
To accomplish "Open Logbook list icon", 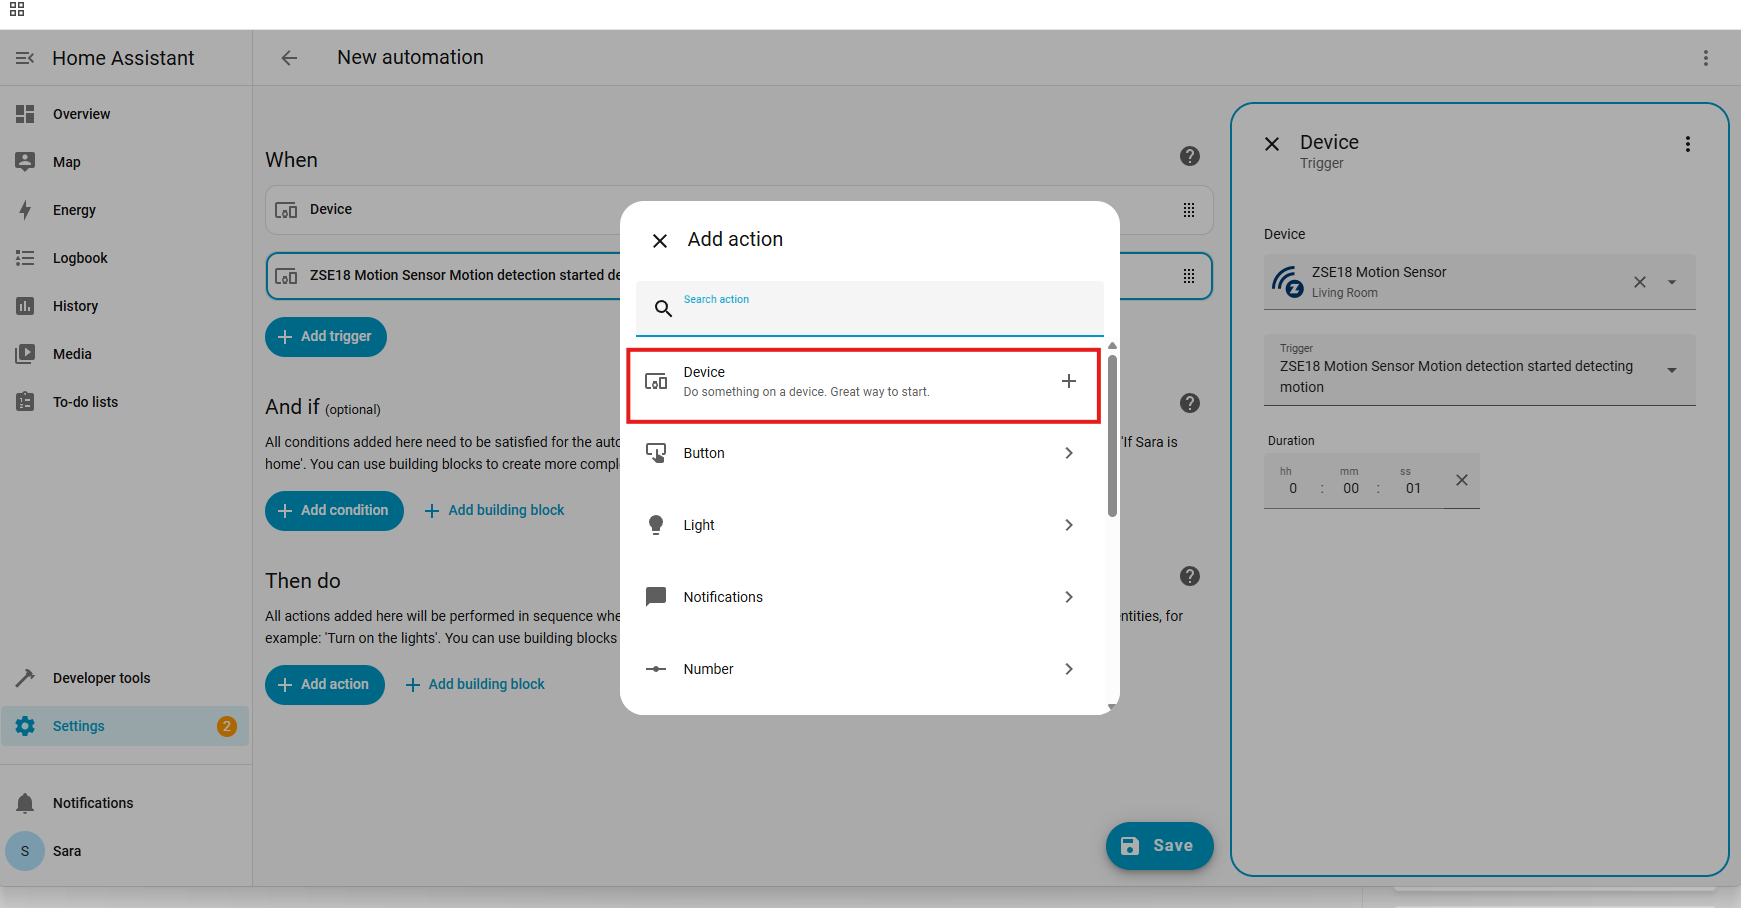I will pos(25,258).
